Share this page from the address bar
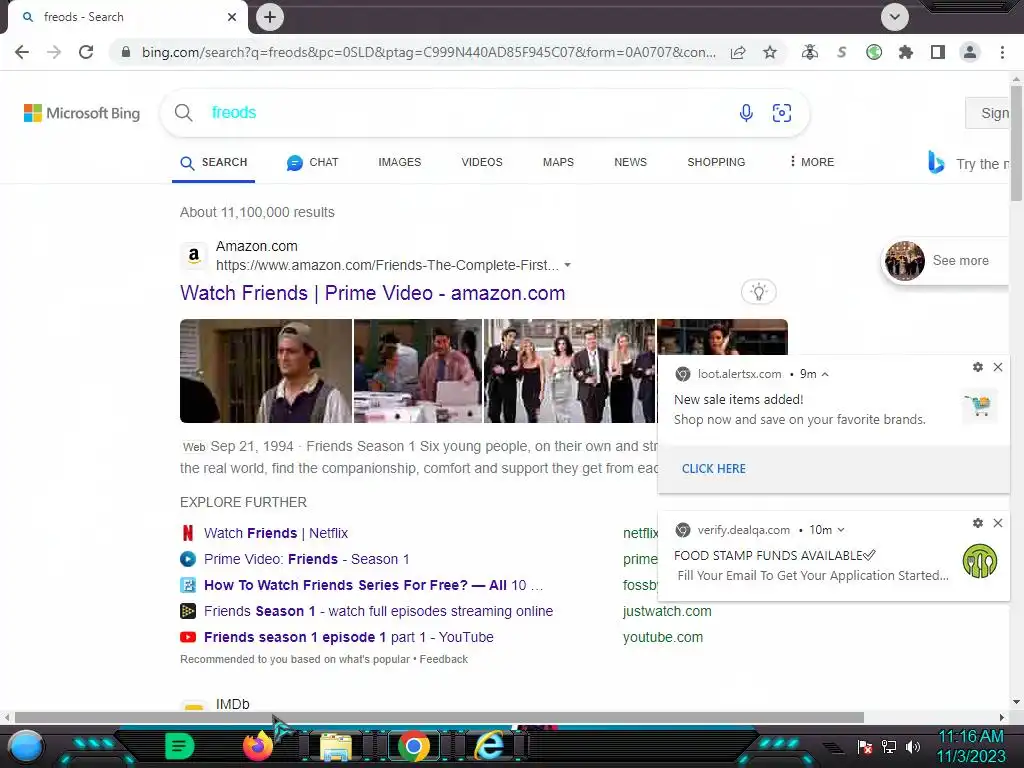 coord(738,52)
